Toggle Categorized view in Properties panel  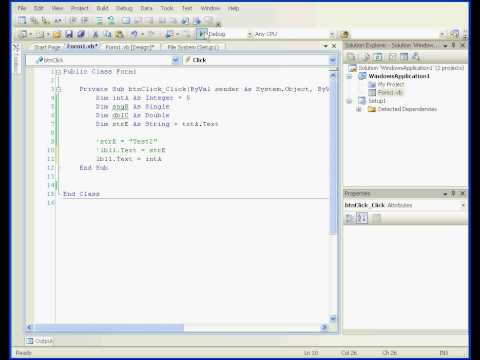(350, 219)
